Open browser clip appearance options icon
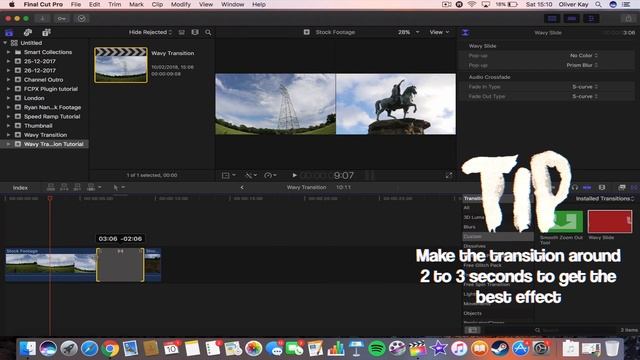This screenshot has width=640, height=360. [195, 32]
